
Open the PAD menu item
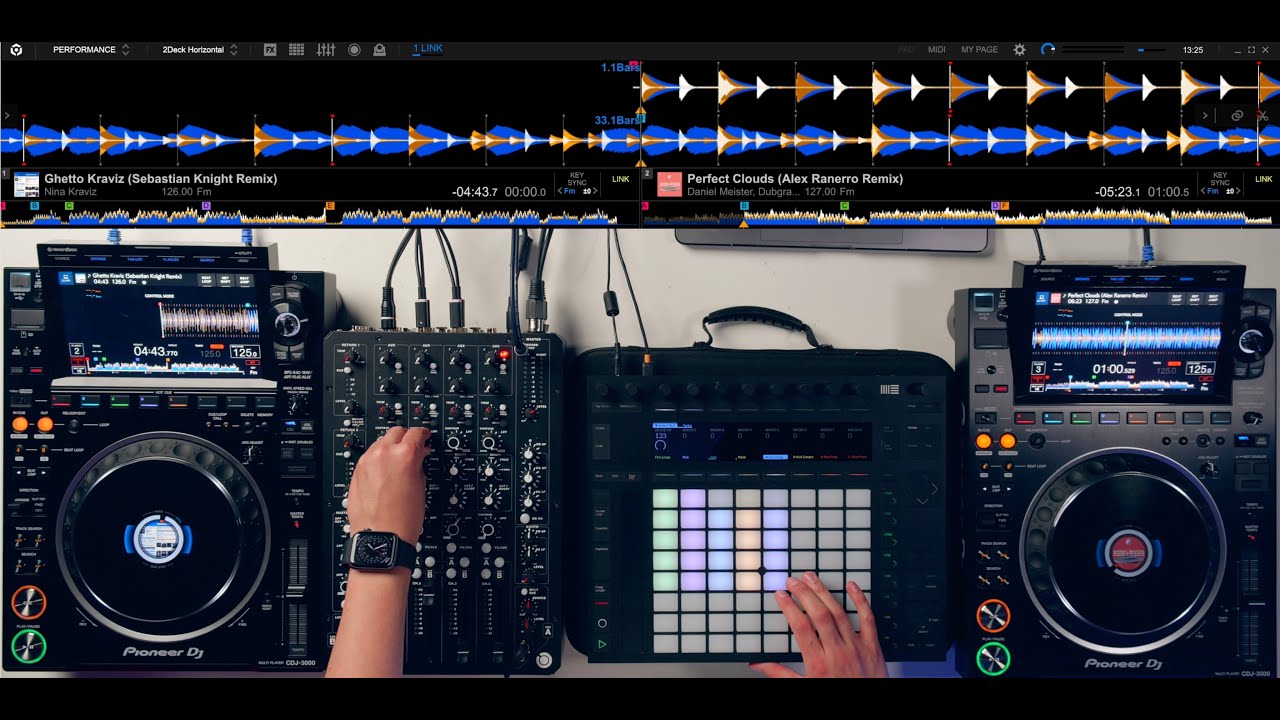point(906,49)
